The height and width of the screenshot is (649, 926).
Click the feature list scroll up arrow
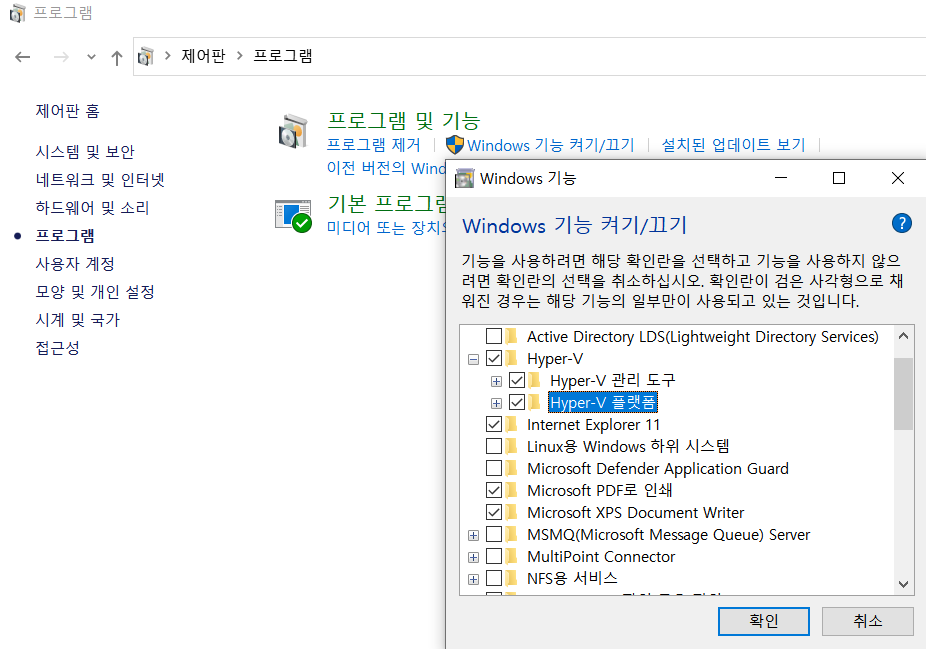903,336
